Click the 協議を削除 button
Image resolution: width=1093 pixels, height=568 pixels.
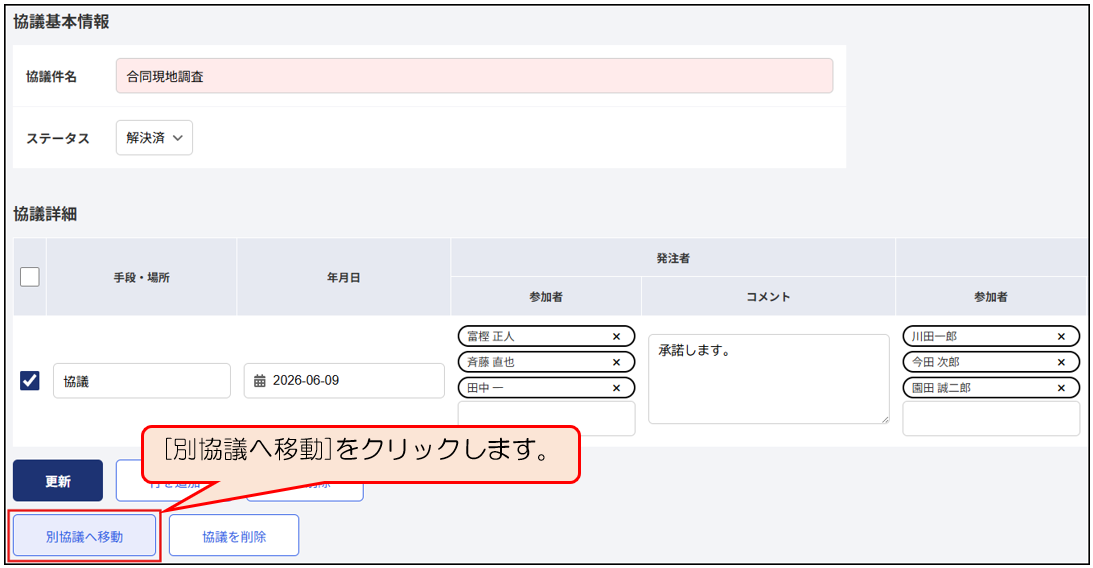click(x=234, y=536)
